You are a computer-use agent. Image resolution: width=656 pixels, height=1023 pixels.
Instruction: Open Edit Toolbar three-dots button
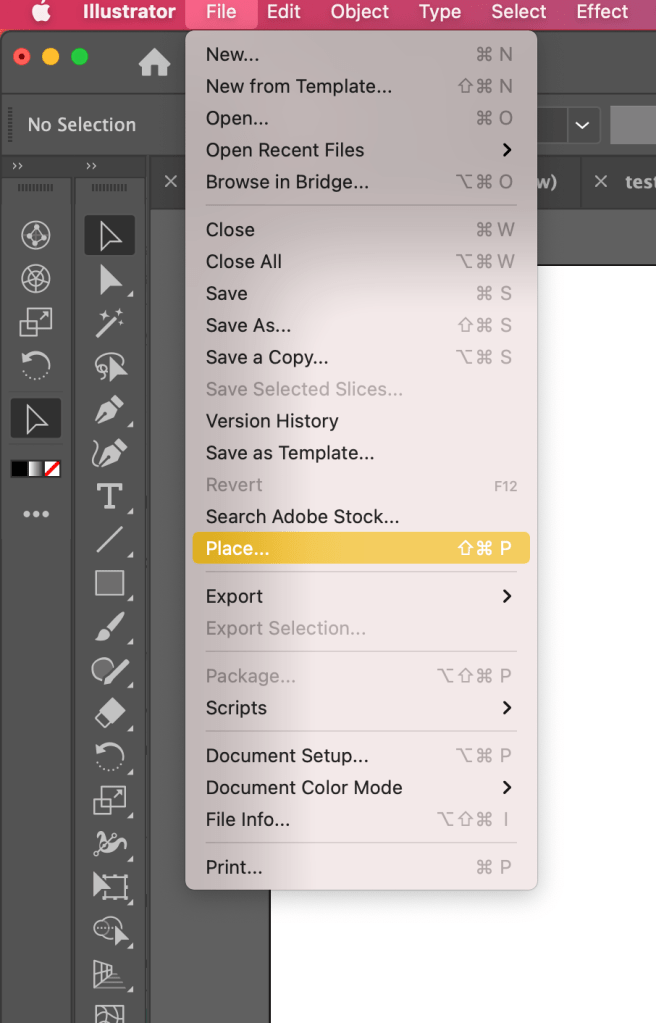point(36,514)
